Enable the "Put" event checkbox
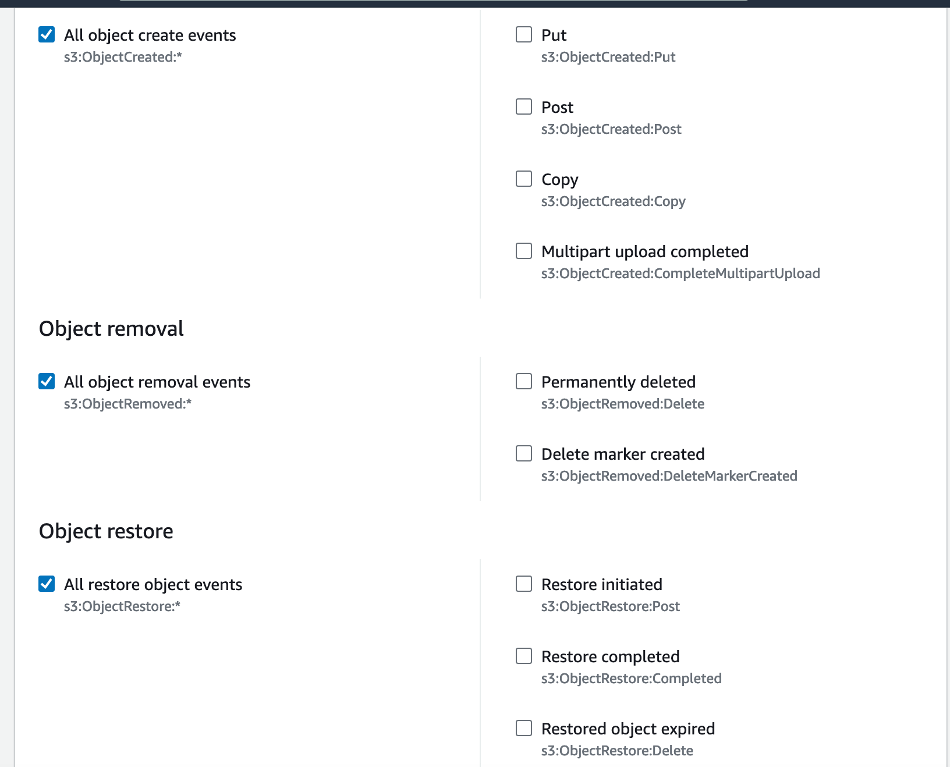Screen dimensions: 950x768 point(524,34)
